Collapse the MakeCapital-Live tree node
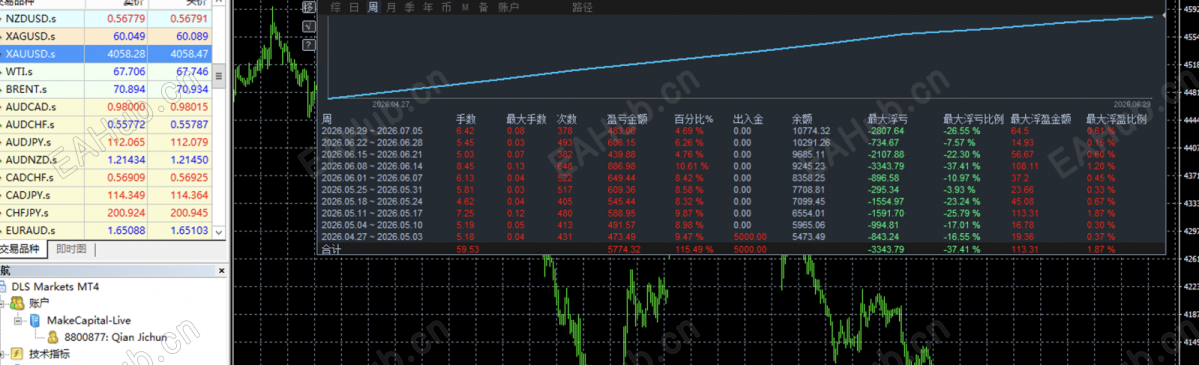Viewport: 1199px width, 365px height. (18, 321)
